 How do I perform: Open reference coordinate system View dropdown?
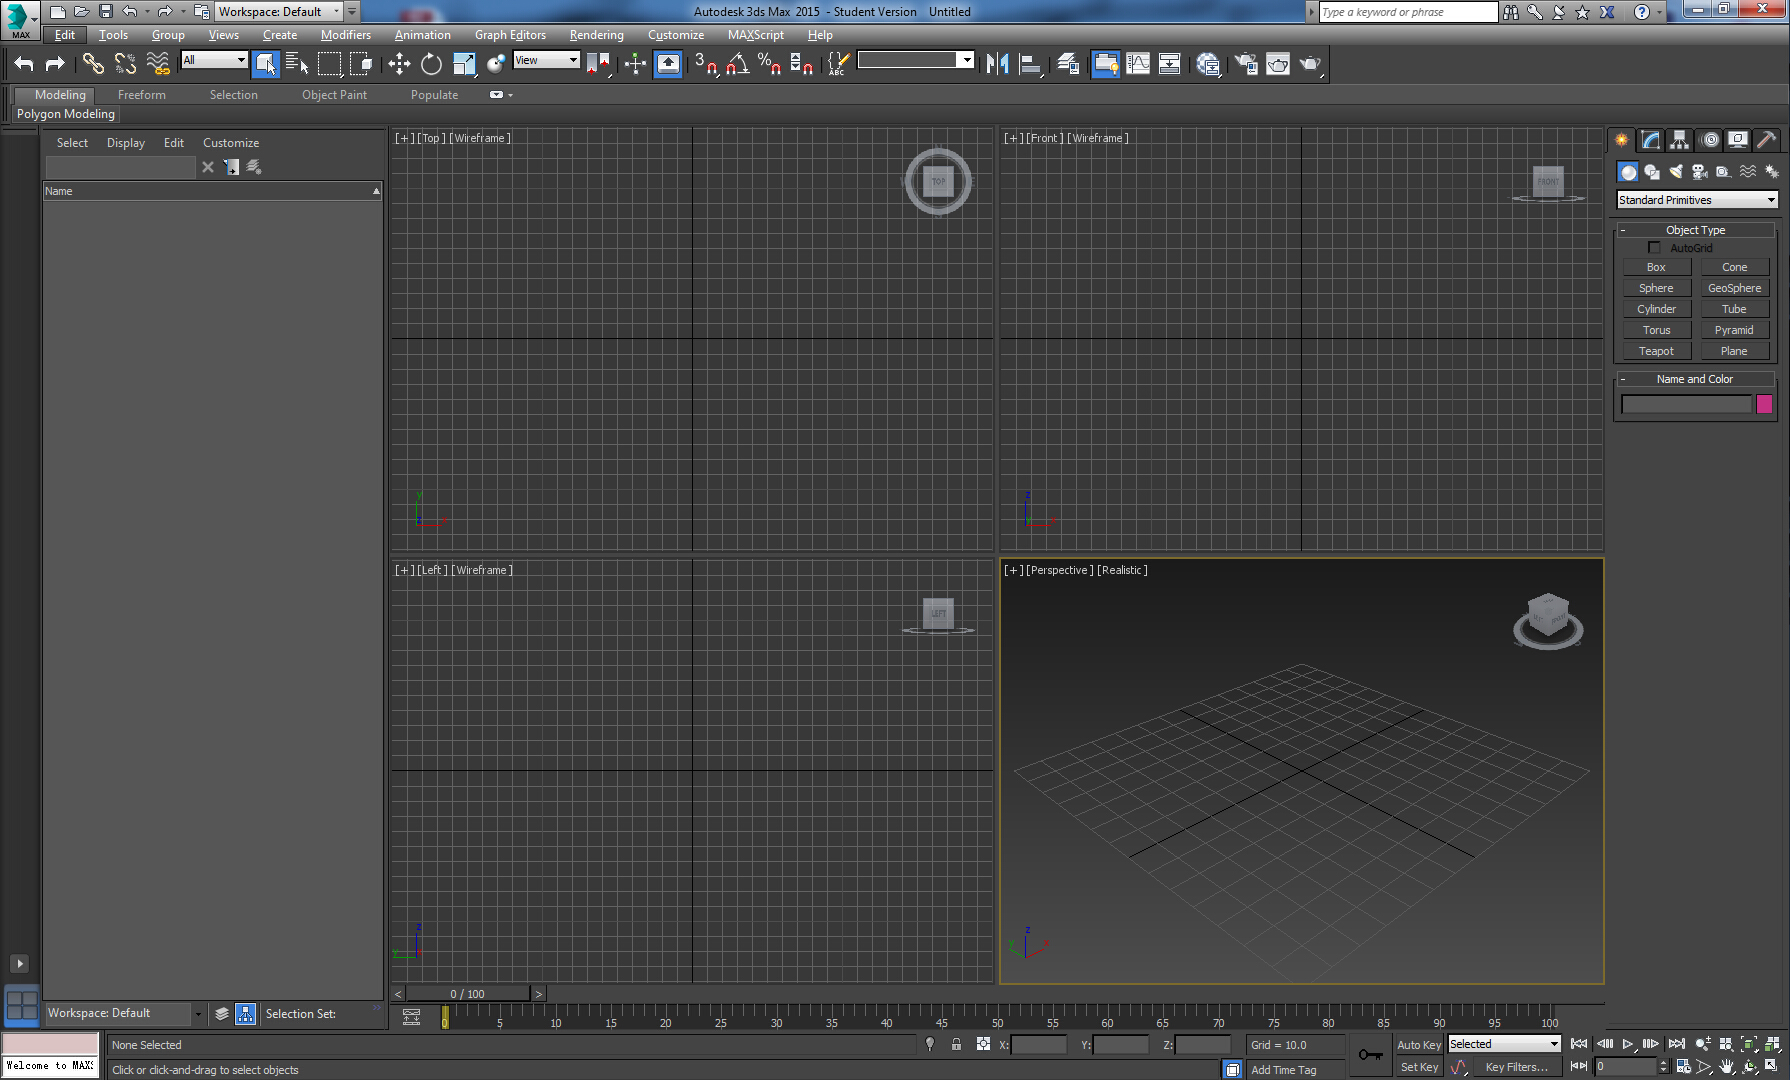[x=546, y=60]
